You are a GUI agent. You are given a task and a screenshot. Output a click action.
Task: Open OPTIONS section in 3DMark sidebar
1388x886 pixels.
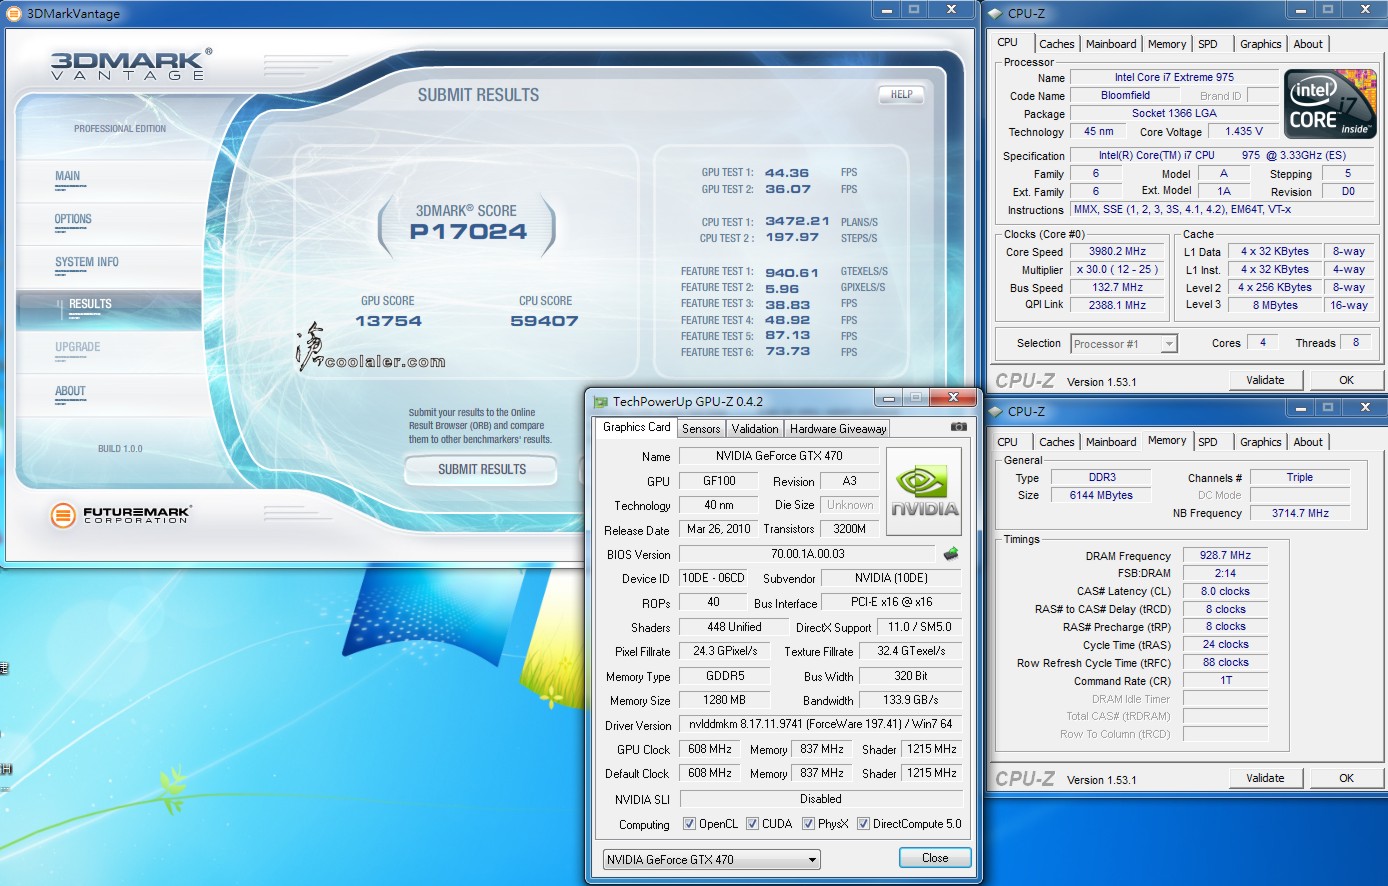coord(73,220)
